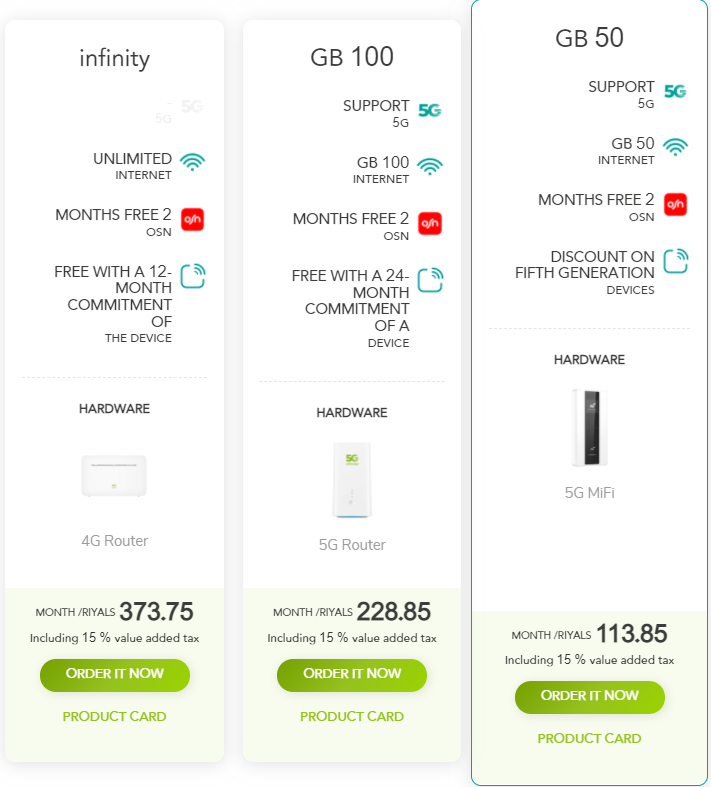Click the Wi-Fi icon in GB 50 plan
The width and height of the screenshot is (711, 787).
pyautogui.click(x=675, y=147)
